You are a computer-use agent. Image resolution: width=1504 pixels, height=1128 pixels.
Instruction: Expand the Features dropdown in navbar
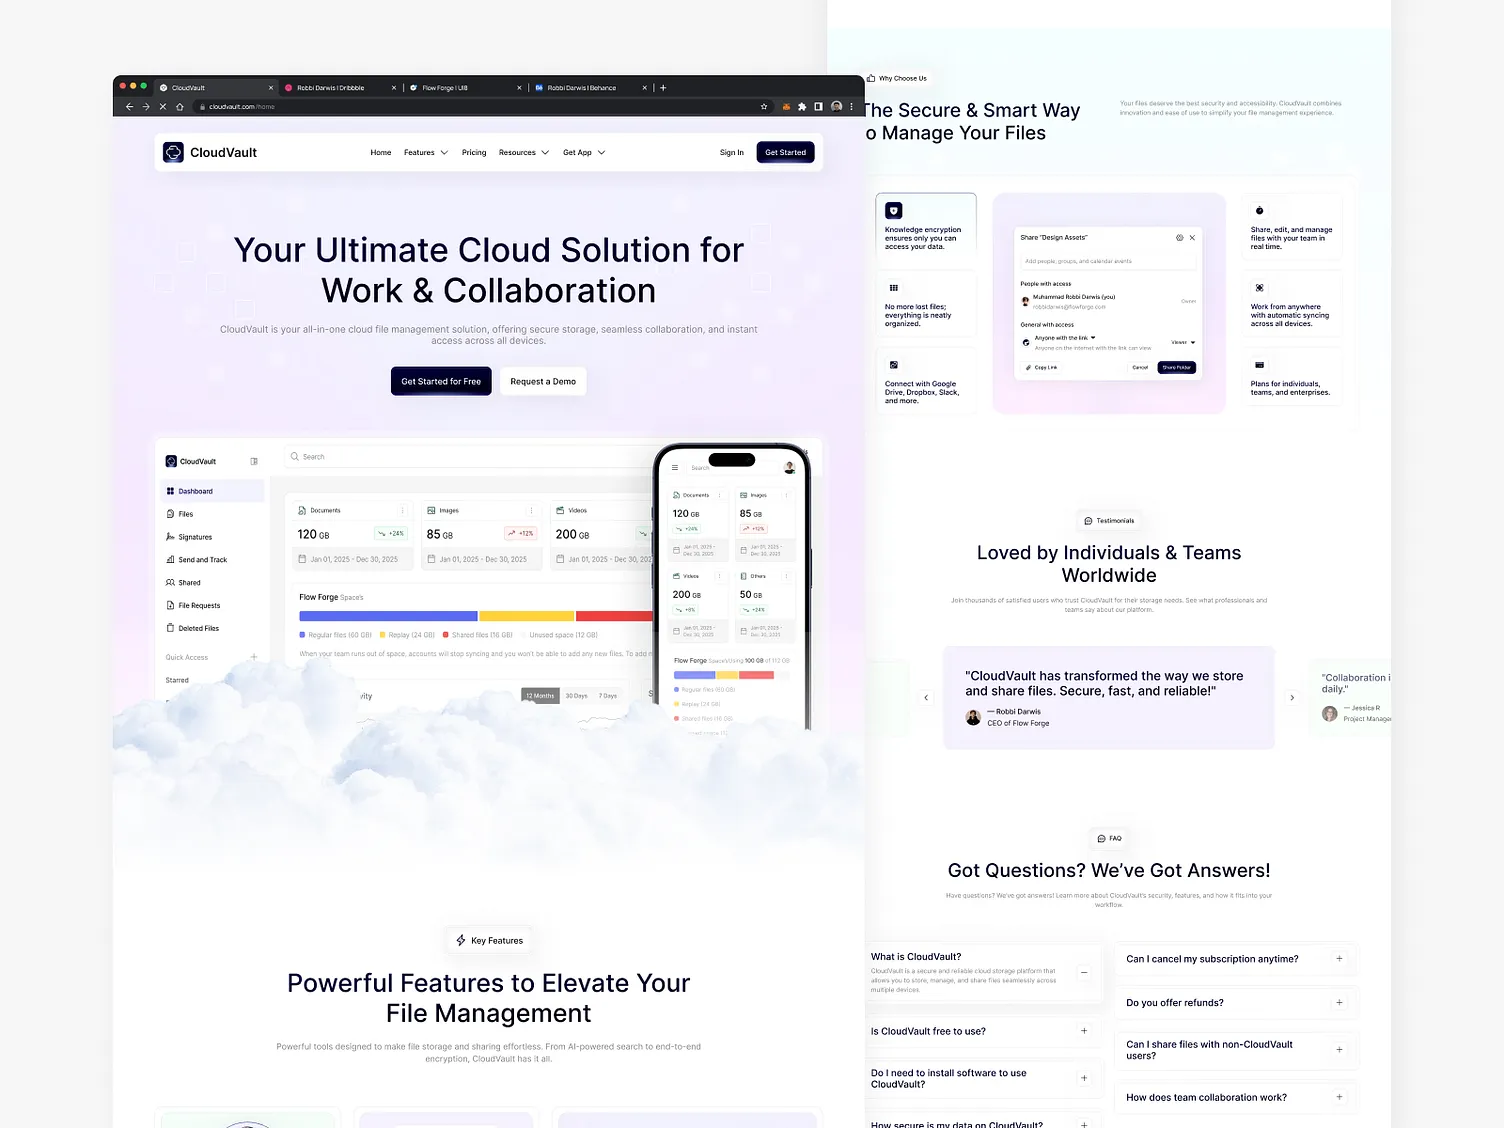pyautogui.click(x=426, y=153)
